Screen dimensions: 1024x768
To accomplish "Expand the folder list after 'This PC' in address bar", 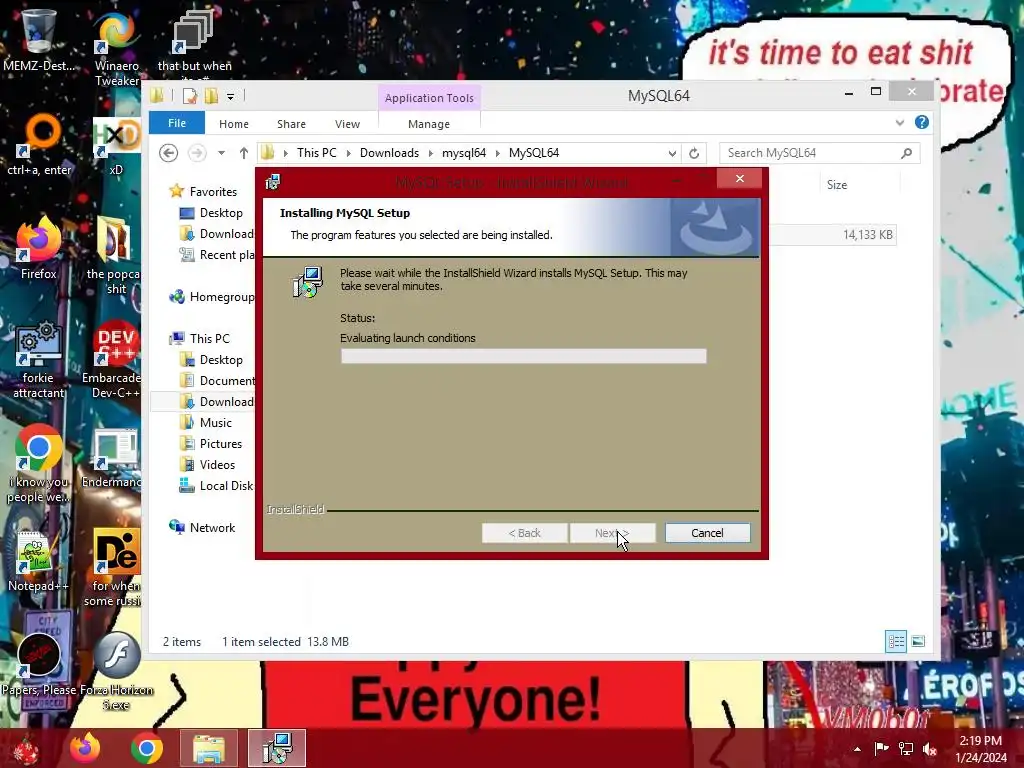I will pyautogui.click(x=348, y=153).
